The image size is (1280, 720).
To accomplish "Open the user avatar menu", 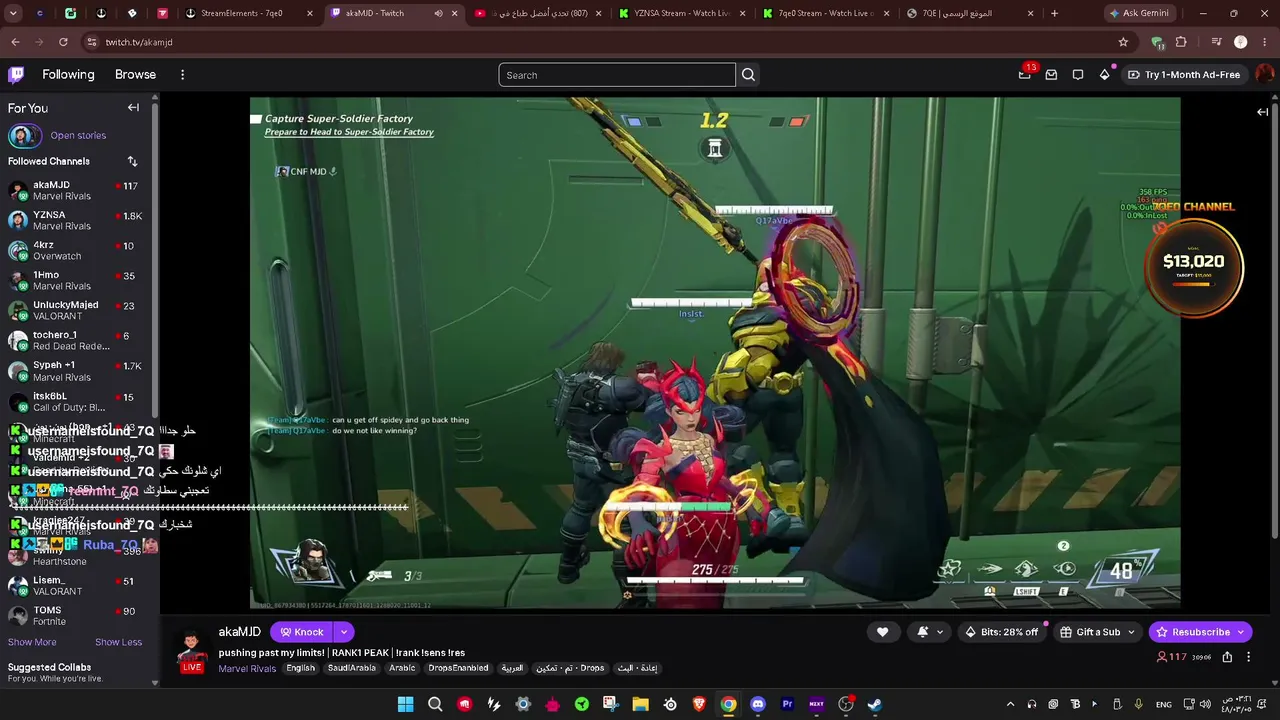I will pyautogui.click(x=1264, y=75).
